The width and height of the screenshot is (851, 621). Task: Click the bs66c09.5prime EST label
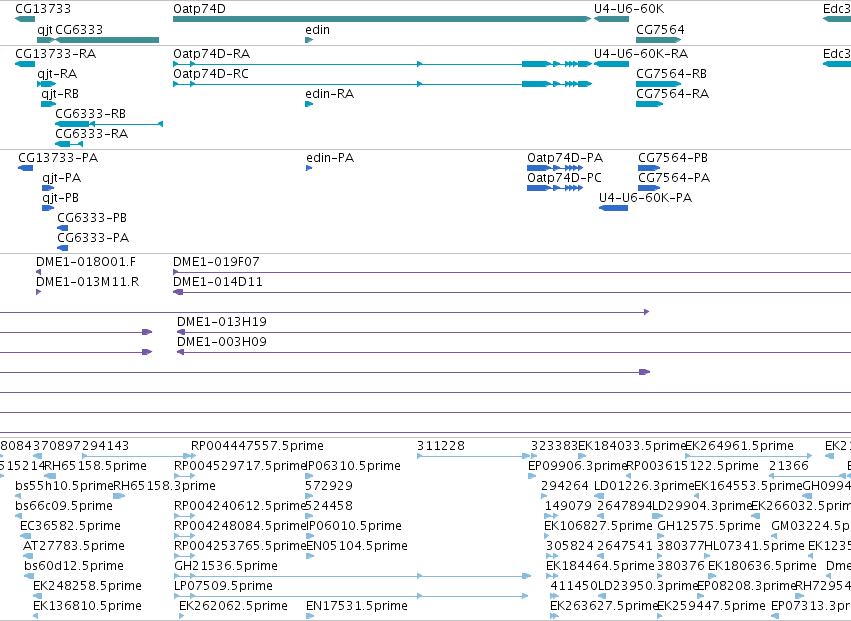pyautogui.click(x=64, y=506)
